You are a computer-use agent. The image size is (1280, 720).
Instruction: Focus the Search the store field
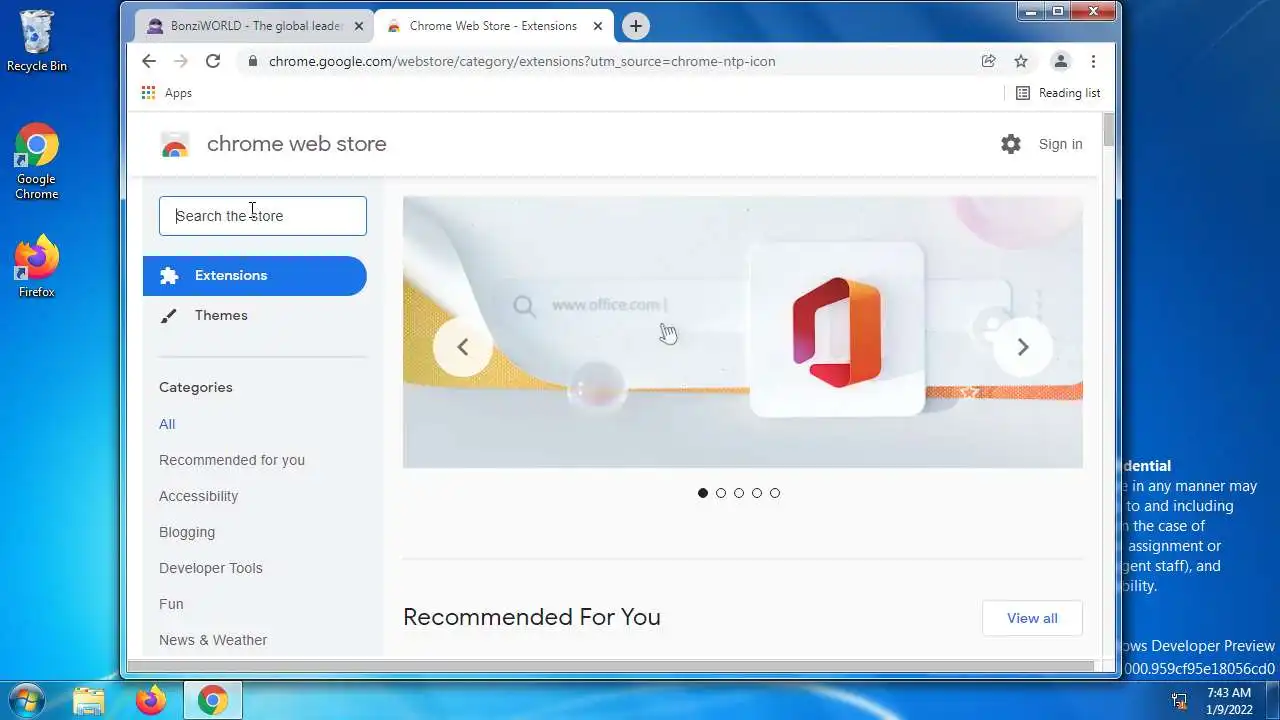click(x=263, y=216)
